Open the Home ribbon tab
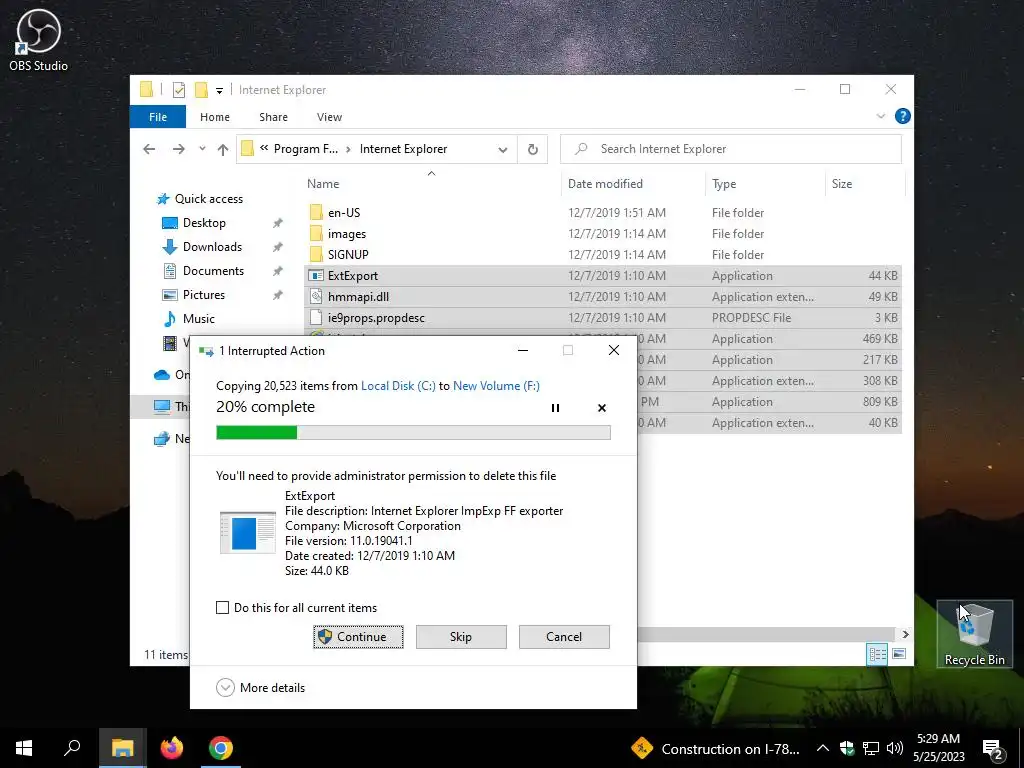Screen dimensions: 1024x768 pos(215,117)
